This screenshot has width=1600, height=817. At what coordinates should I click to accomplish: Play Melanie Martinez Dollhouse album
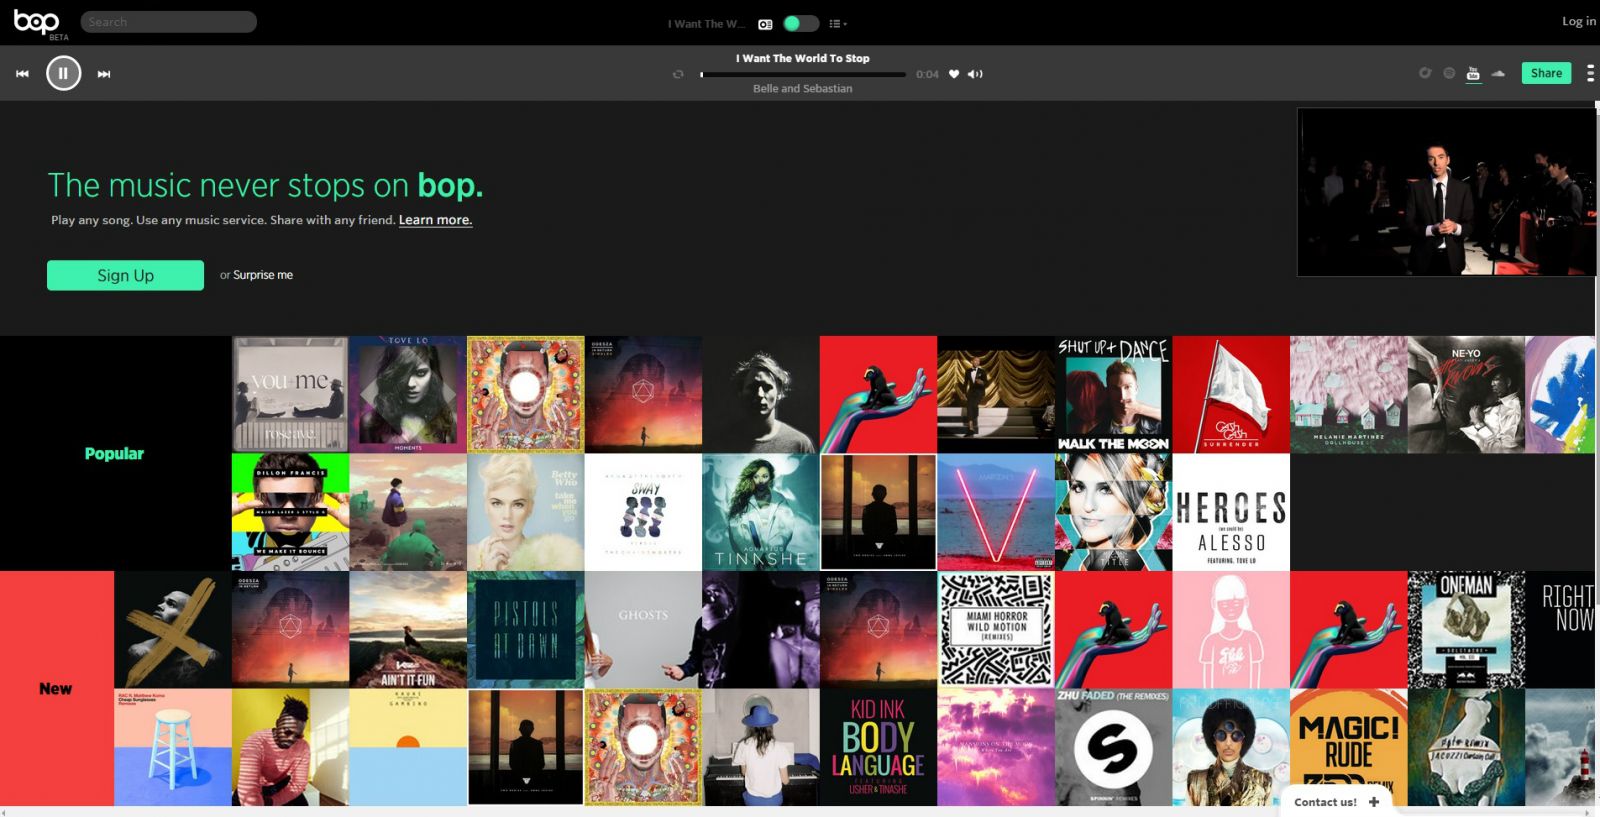pyautogui.click(x=1348, y=394)
